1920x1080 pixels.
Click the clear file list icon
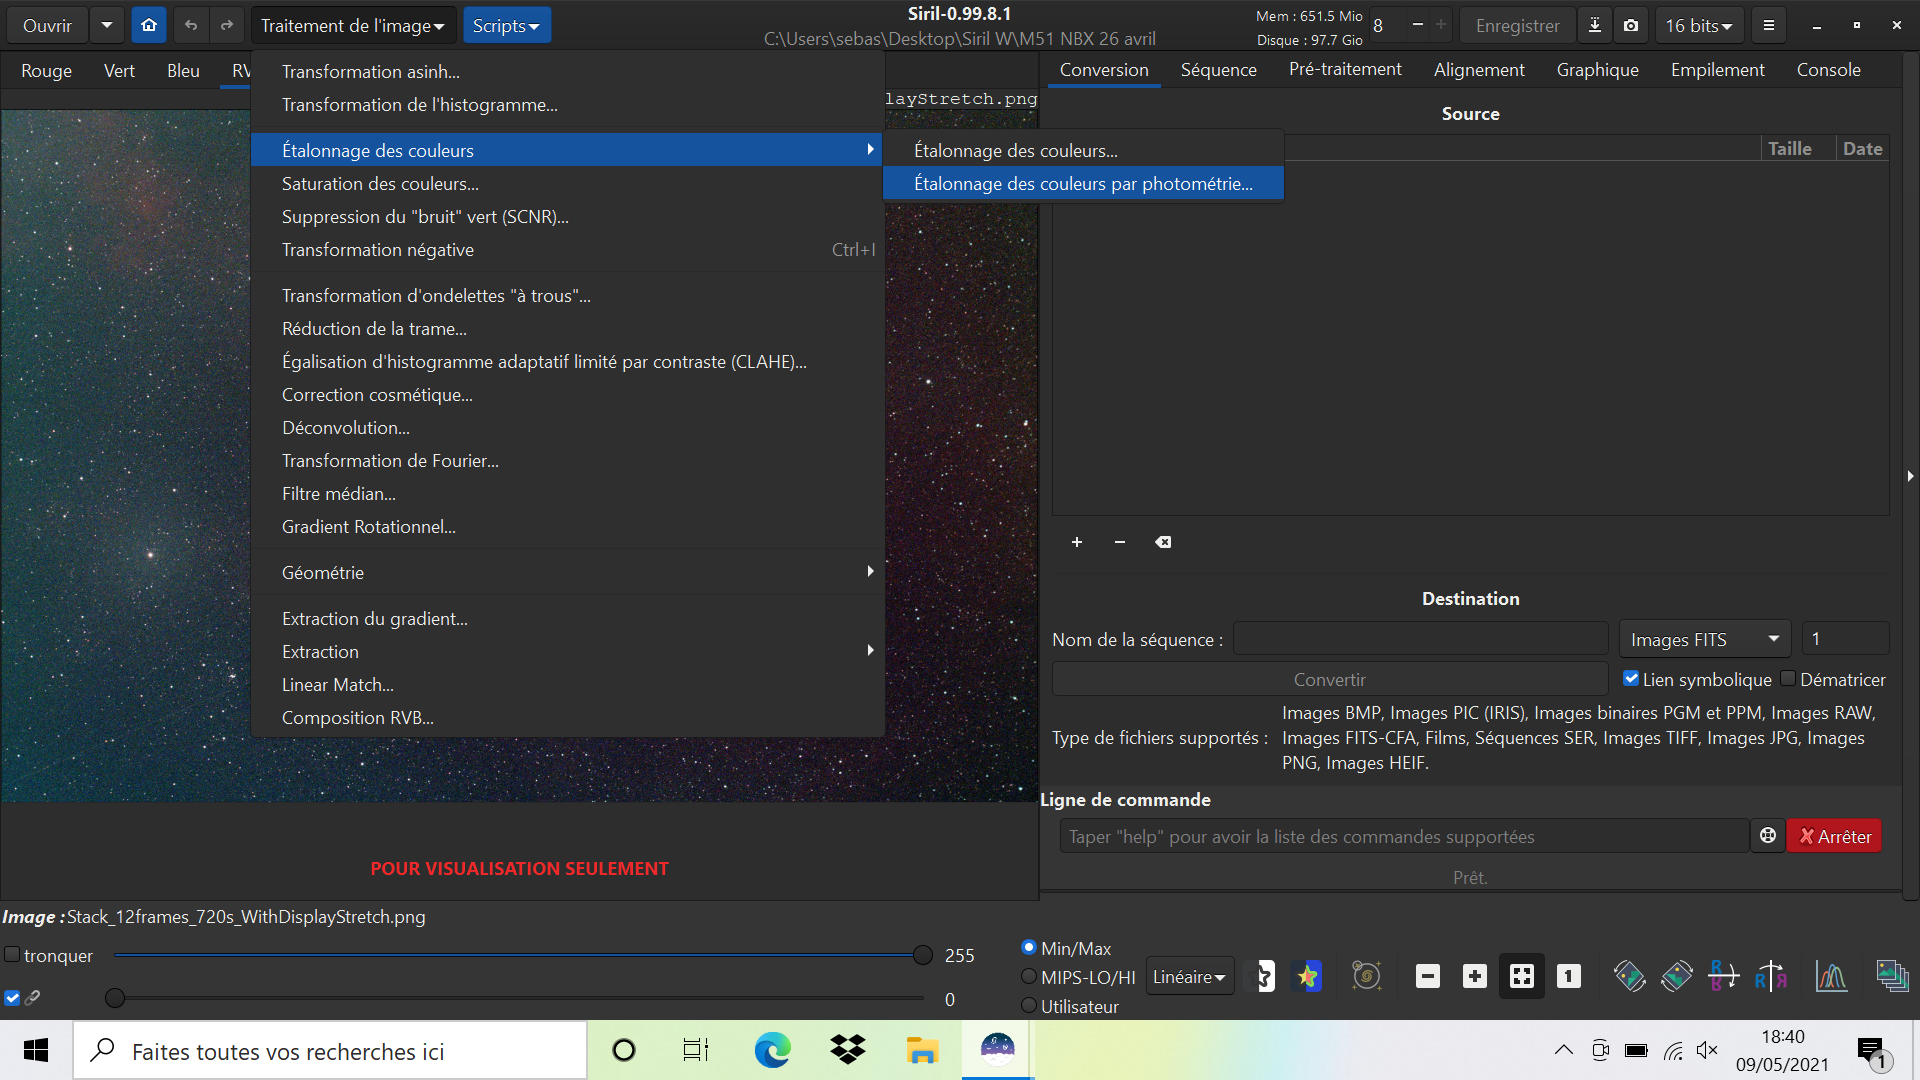(1163, 542)
